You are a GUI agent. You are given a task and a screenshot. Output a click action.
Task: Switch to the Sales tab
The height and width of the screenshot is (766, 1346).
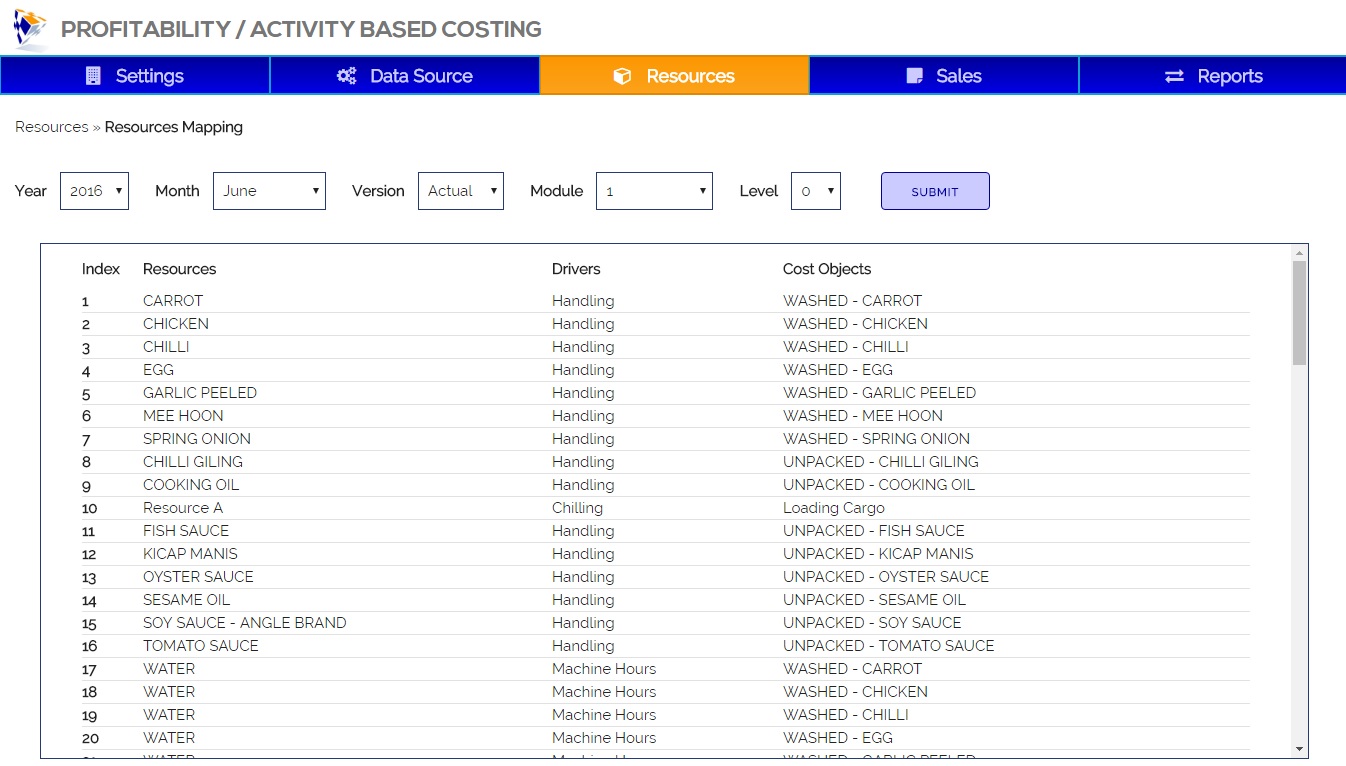click(944, 76)
